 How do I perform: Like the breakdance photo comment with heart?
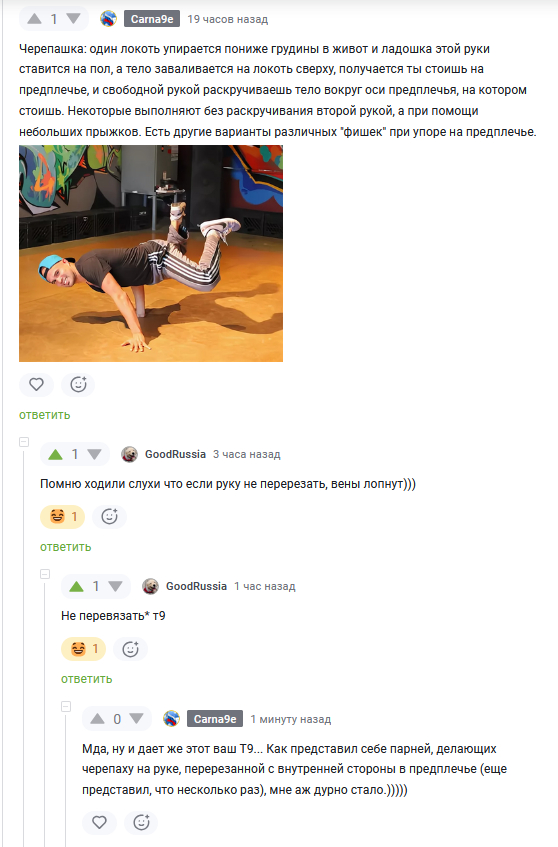click(36, 384)
